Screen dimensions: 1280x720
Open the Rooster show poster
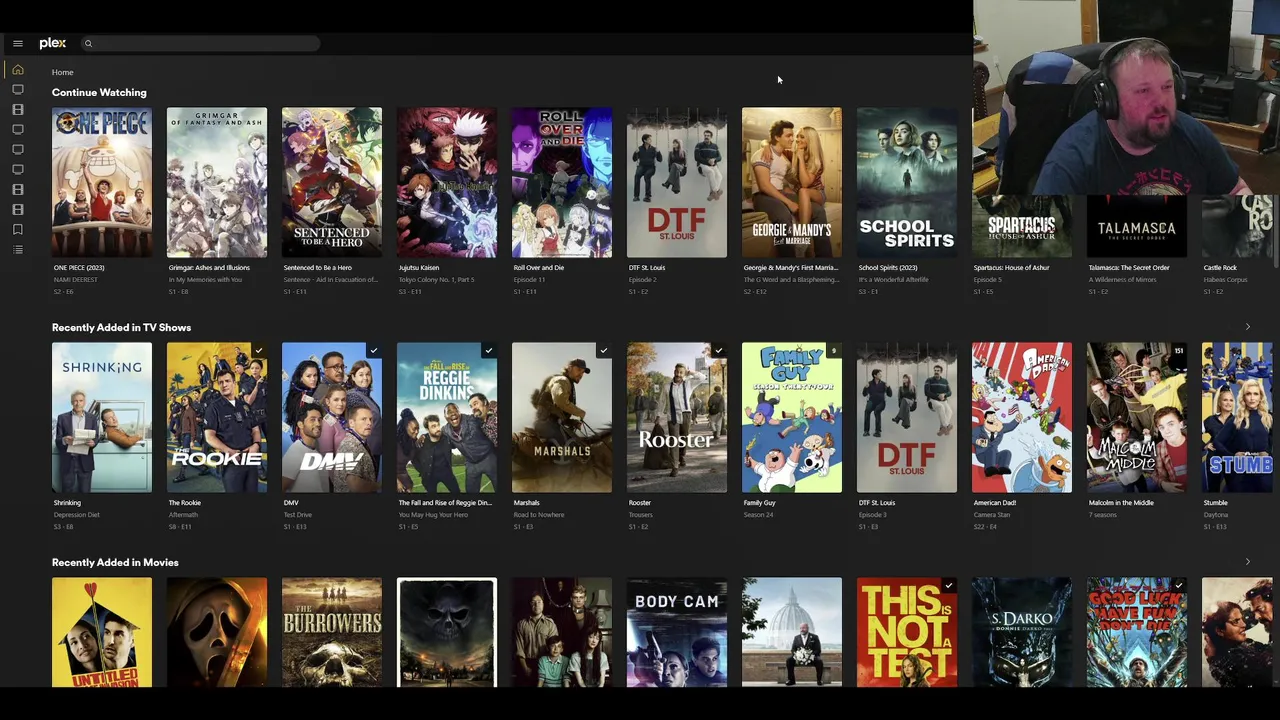pyautogui.click(x=677, y=417)
